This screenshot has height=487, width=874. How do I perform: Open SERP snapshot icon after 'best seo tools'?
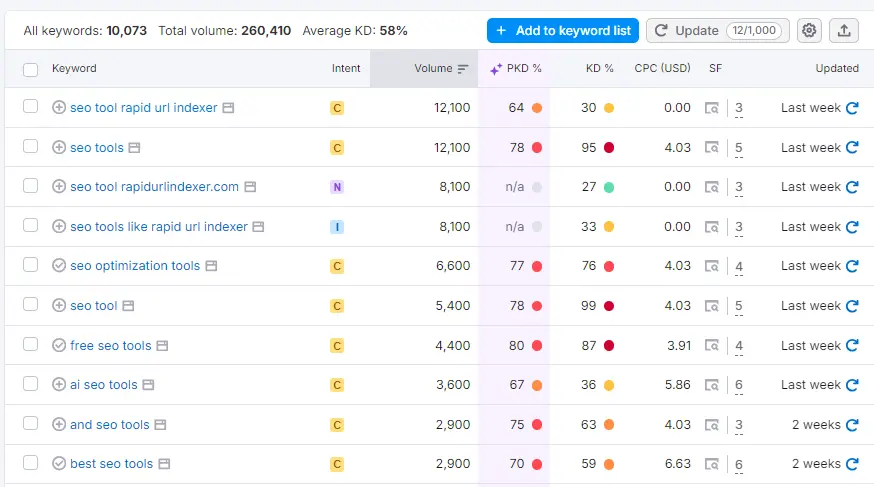point(164,464)
